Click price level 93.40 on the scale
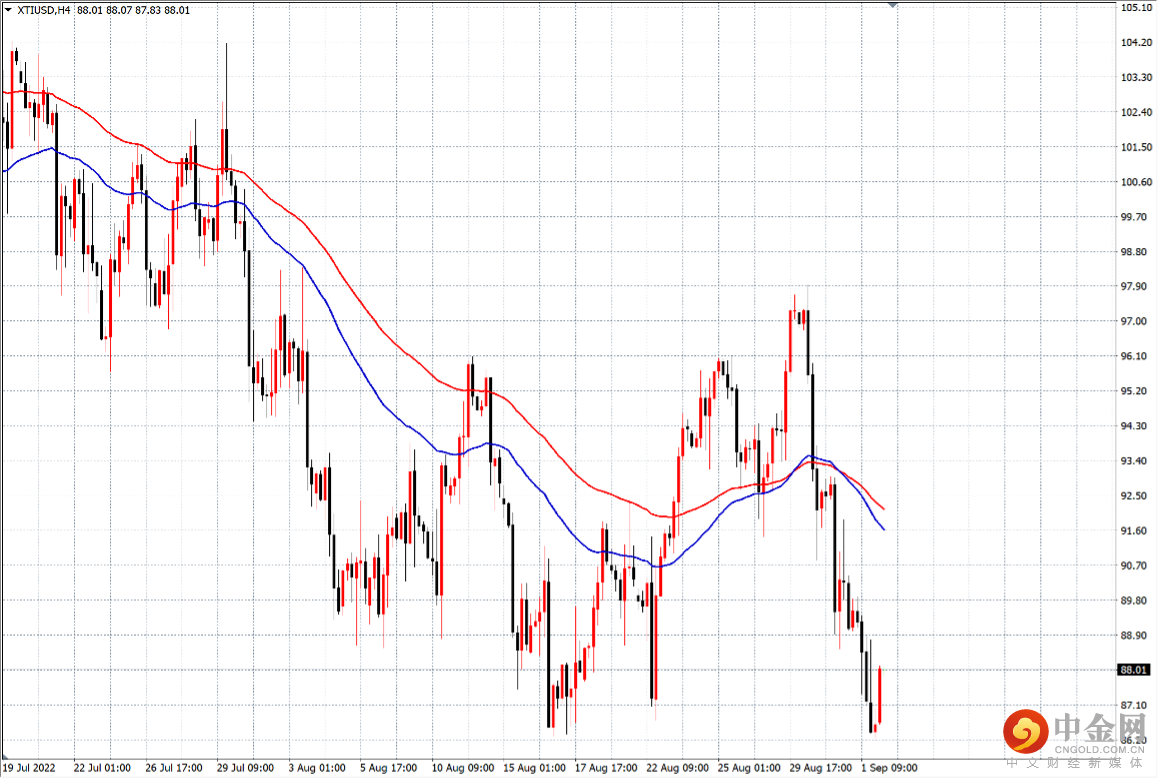 [x=1136, y=461]
